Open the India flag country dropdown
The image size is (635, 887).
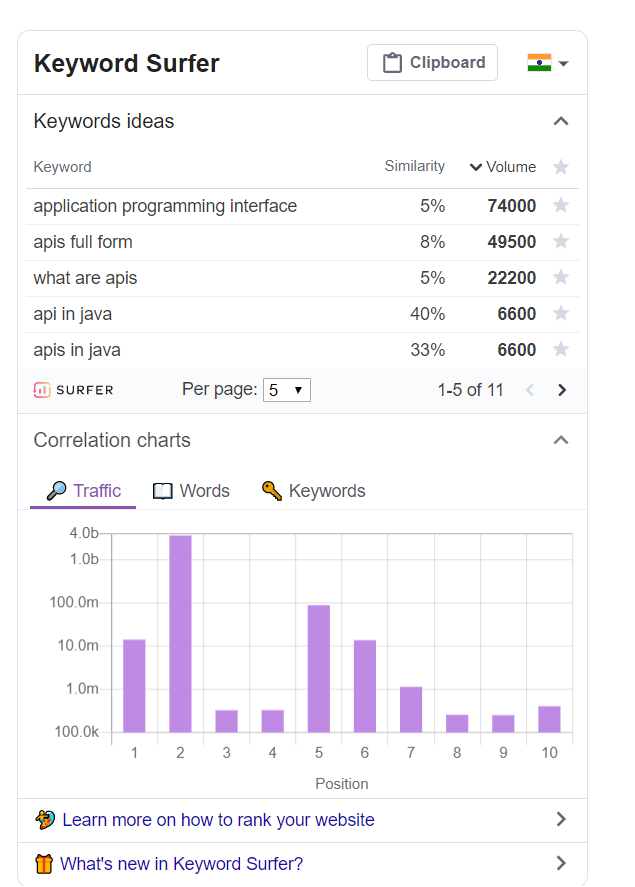coord(547,63)
